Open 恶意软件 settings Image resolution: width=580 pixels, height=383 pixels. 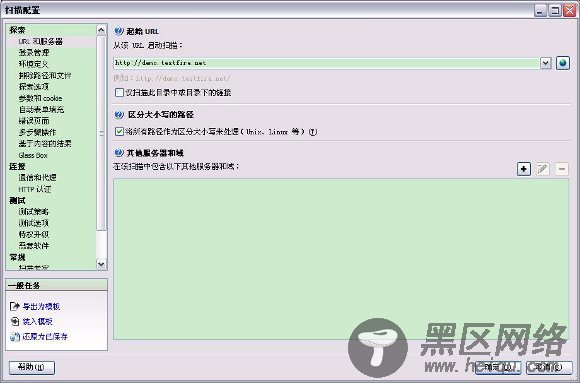tap(34, 245)
